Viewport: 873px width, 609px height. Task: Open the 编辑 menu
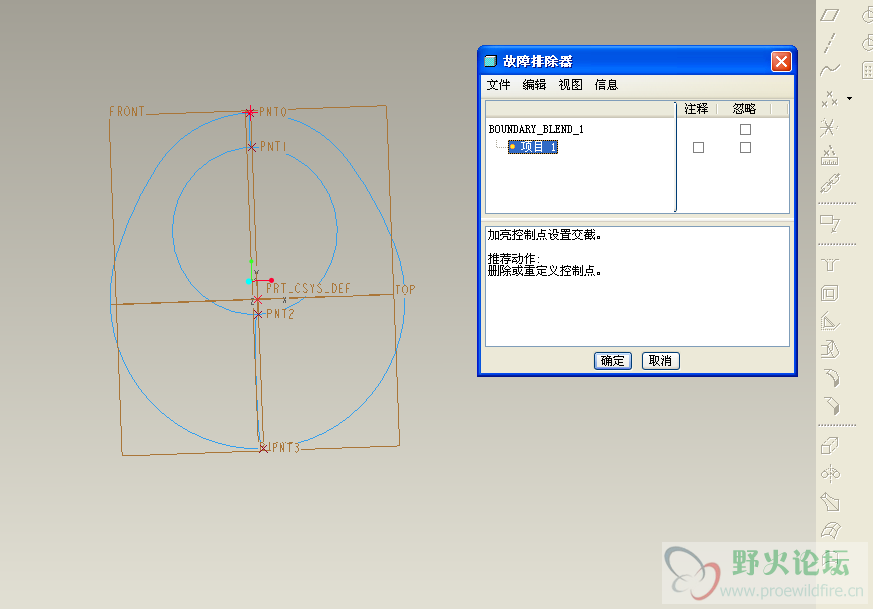[534, 85]
